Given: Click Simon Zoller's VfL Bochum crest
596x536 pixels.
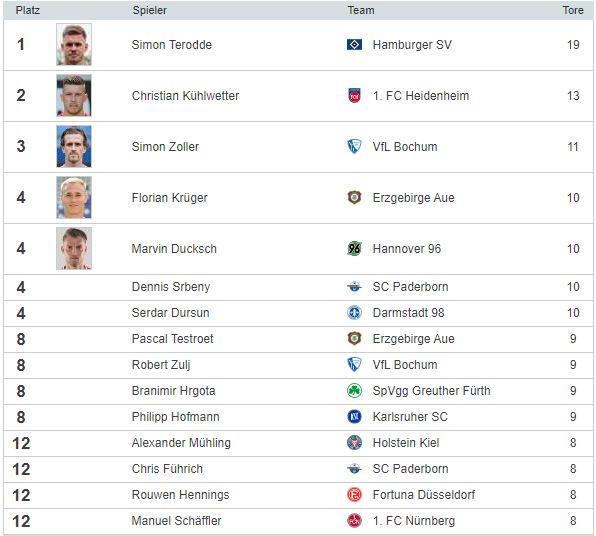Looking at the screenshot, I should pos(354,146).
